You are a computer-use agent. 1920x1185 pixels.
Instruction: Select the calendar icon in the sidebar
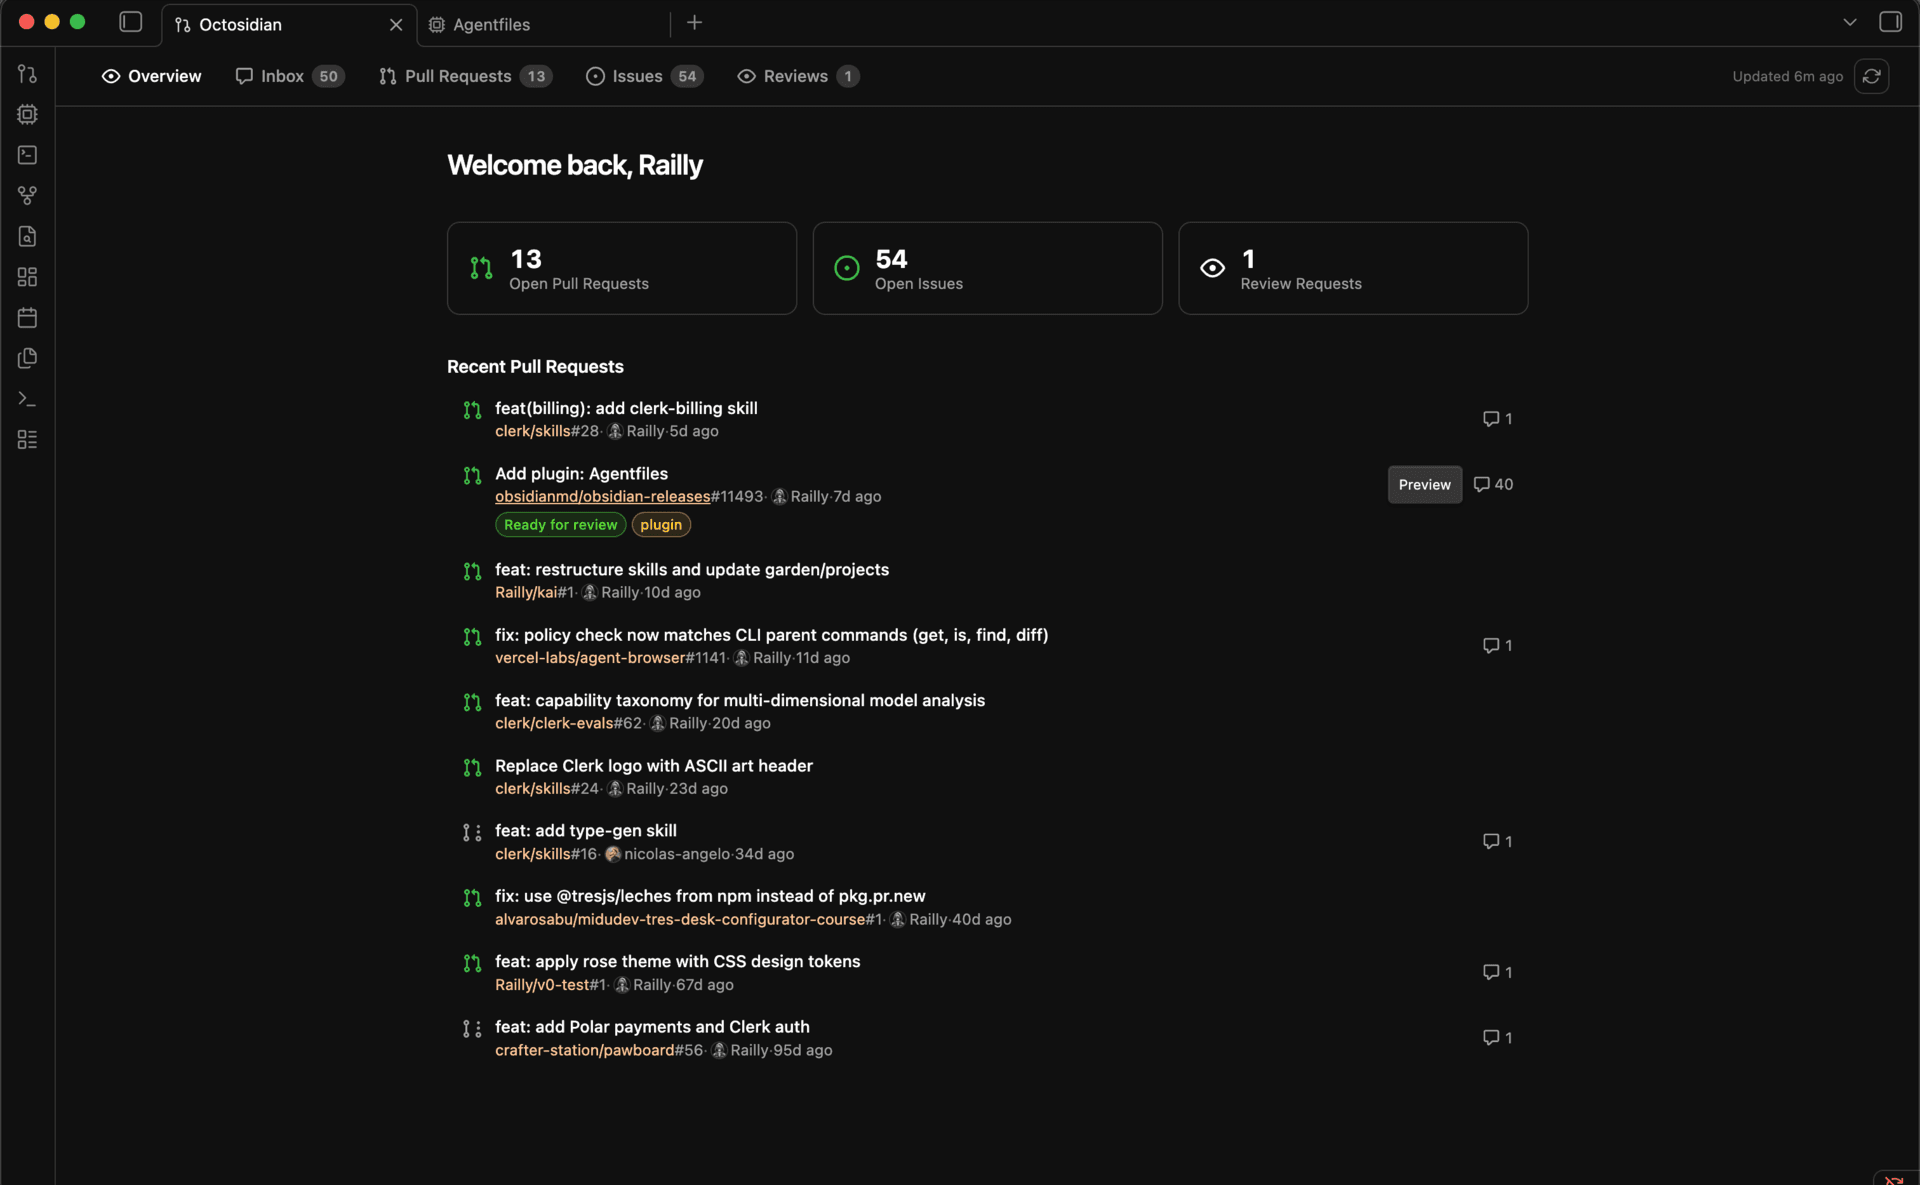(28, 317)
